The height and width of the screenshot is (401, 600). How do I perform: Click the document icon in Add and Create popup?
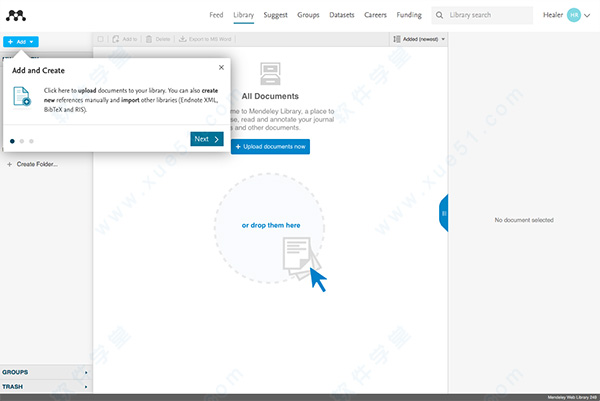(x=22, y=96)
